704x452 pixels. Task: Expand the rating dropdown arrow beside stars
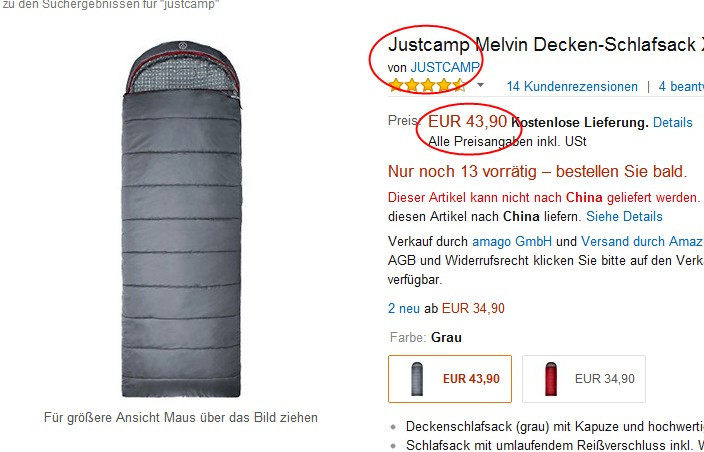click(480, 85)
